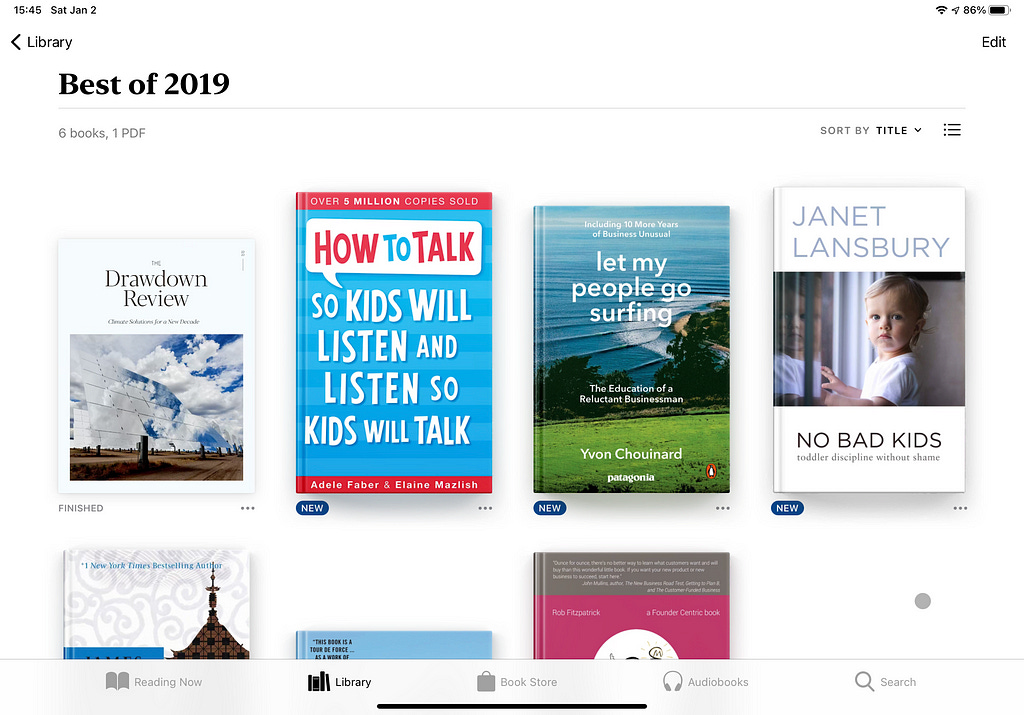Open more options for How To Talk book
Screen dimensions: 1024x715
point(485,508)
